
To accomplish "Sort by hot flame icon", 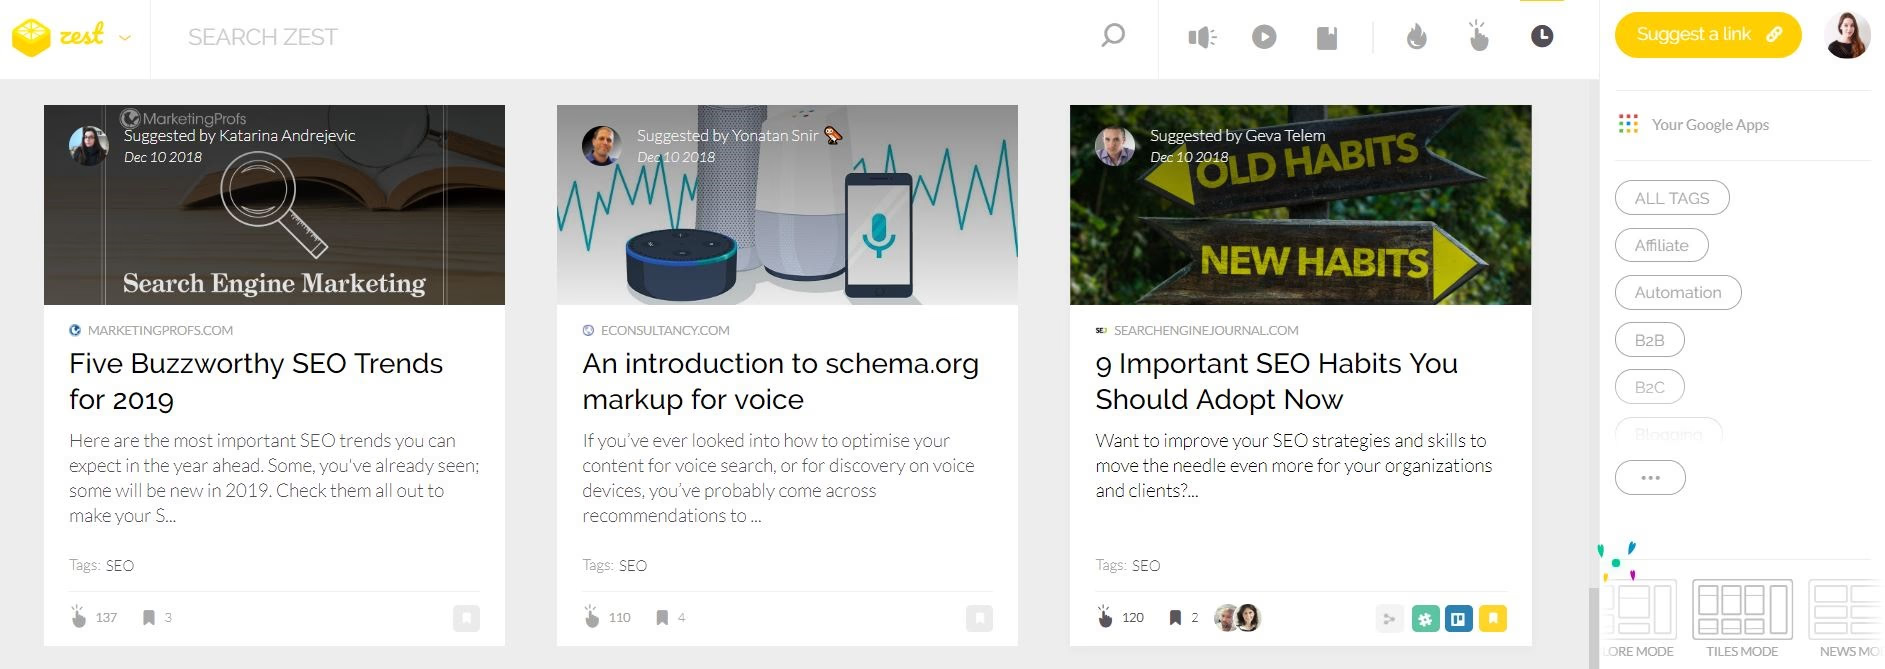I will [x=1416, y=38].
